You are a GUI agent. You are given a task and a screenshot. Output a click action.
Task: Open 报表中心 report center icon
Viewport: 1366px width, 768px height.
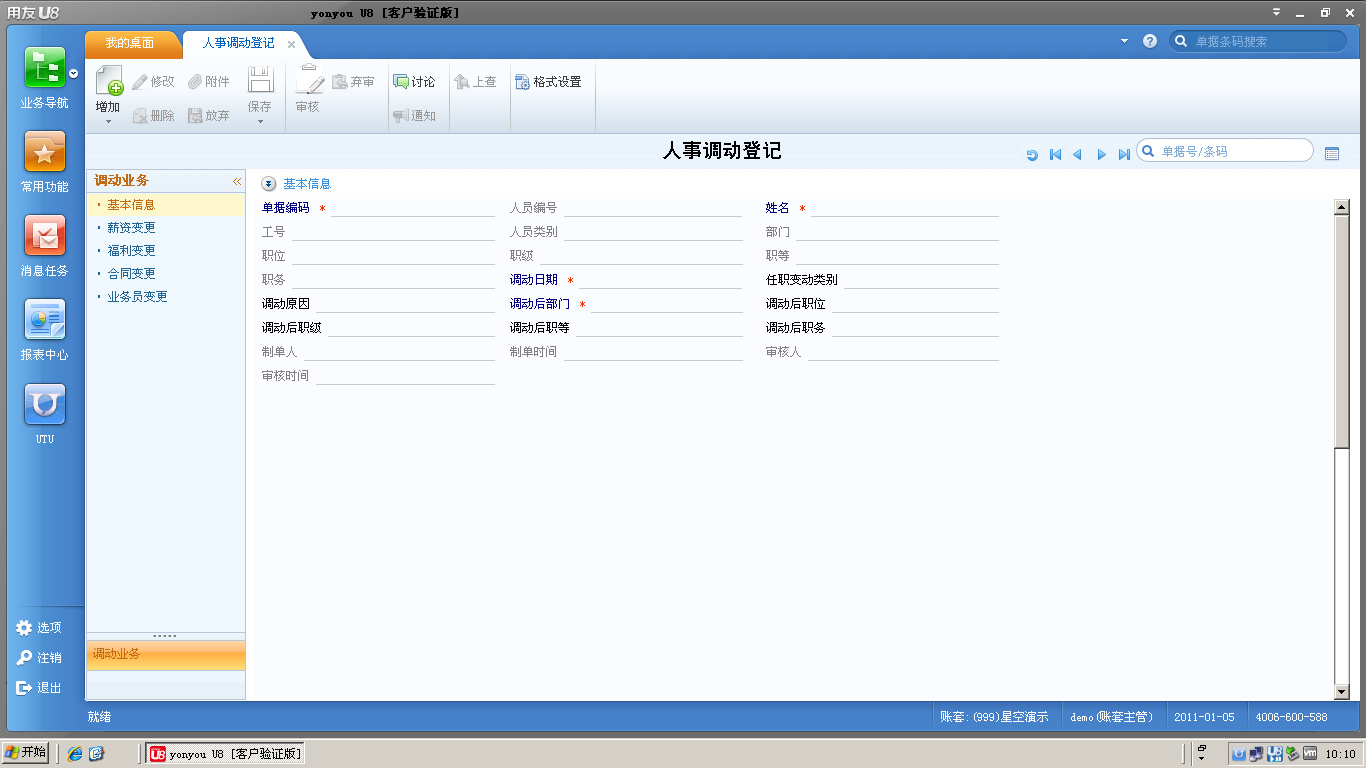(45, 319)
